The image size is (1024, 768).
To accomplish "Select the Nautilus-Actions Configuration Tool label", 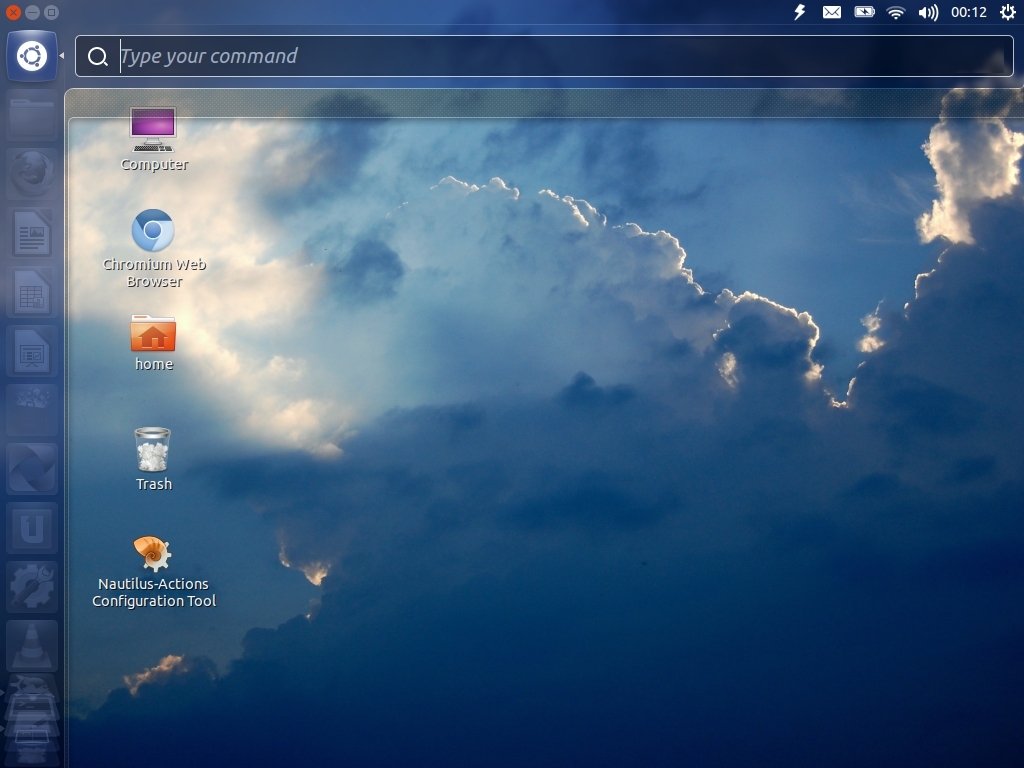I will (154, 592).
